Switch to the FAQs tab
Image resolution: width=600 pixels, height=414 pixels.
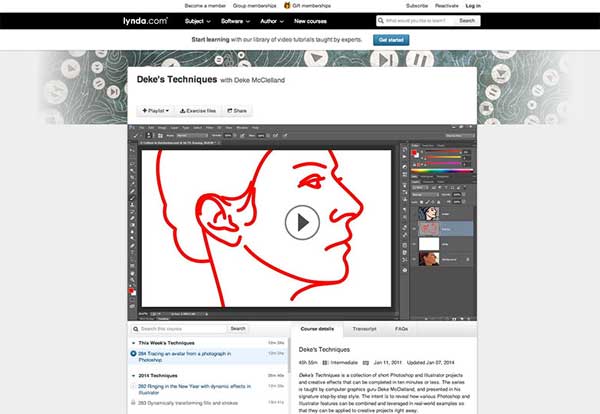(401, 329)
